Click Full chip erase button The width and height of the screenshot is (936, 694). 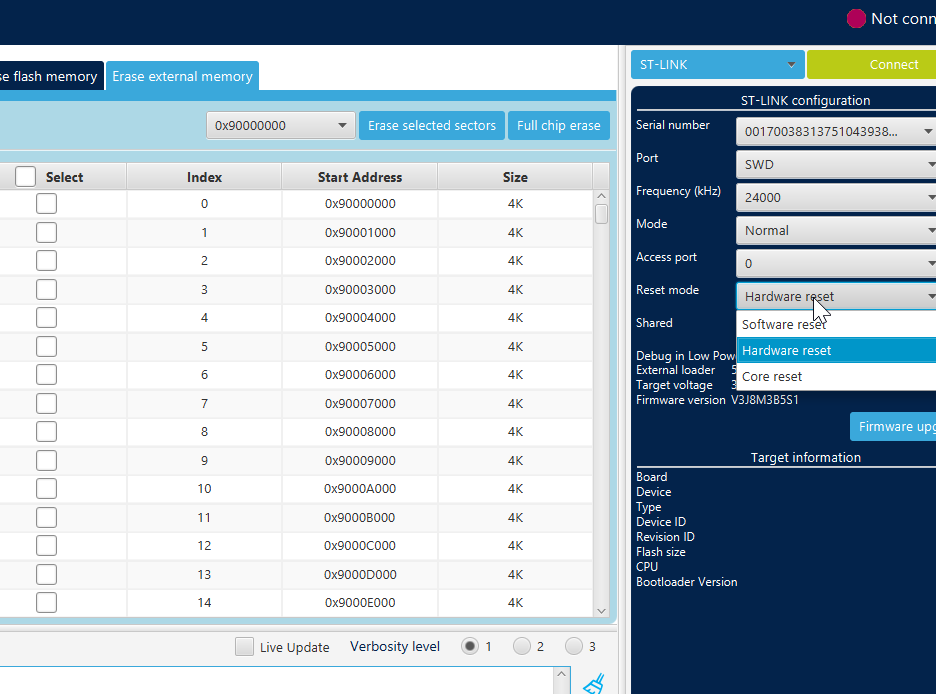pos(559,125)
